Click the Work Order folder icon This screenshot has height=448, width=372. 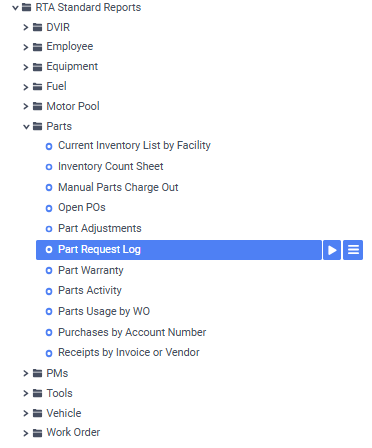[x=38, y=433]
